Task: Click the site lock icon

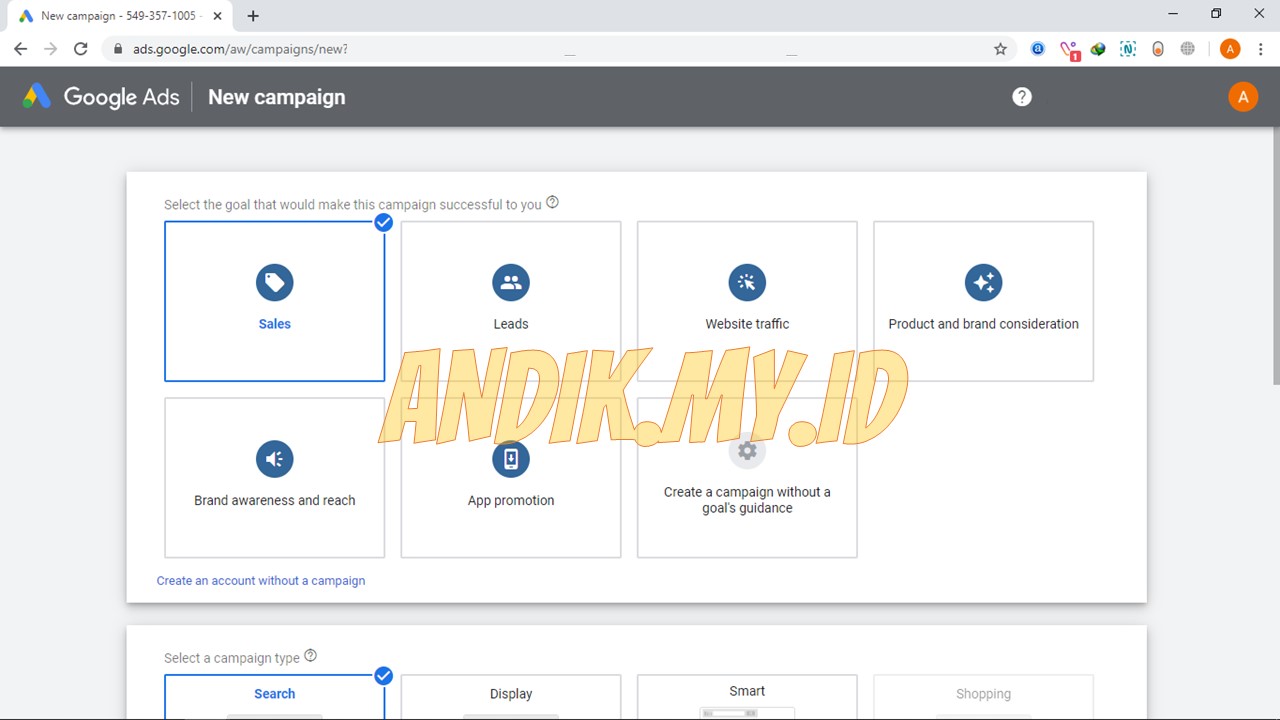Action: pyautogui.click(x=117, y=48)
